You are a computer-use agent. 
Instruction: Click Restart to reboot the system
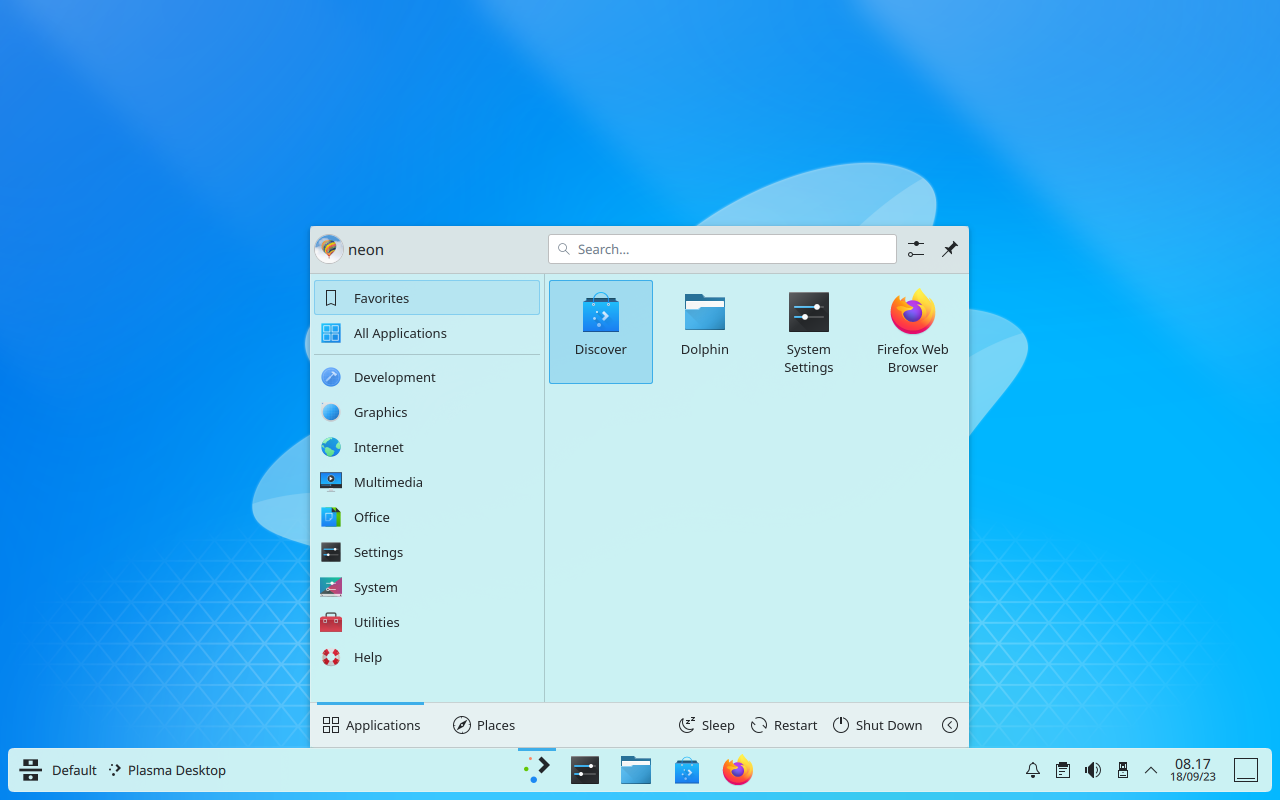pos(783,725)
